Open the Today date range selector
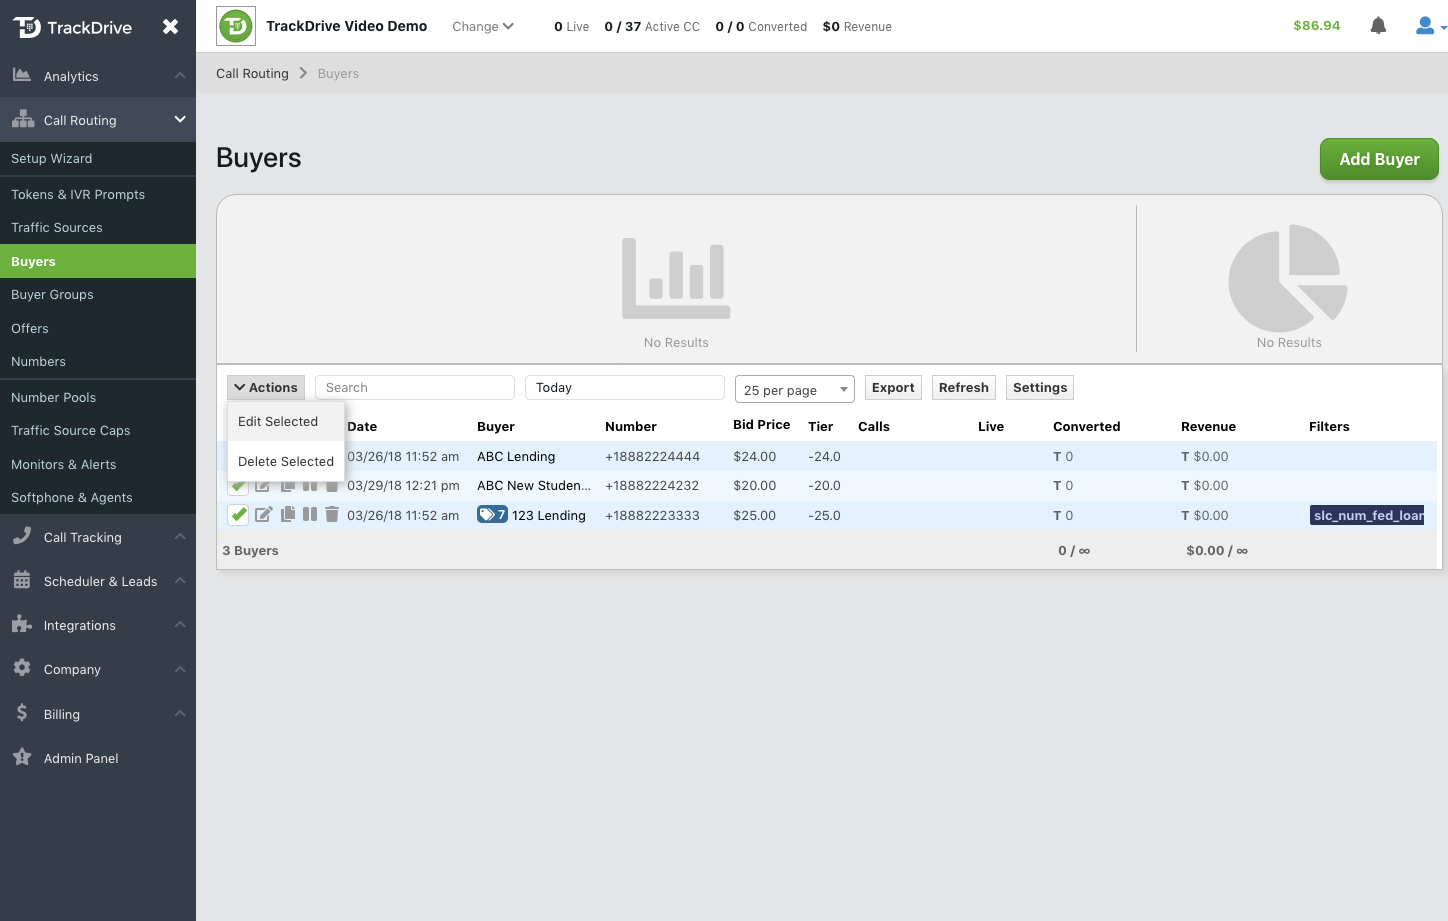 click(x=625, y=388)
